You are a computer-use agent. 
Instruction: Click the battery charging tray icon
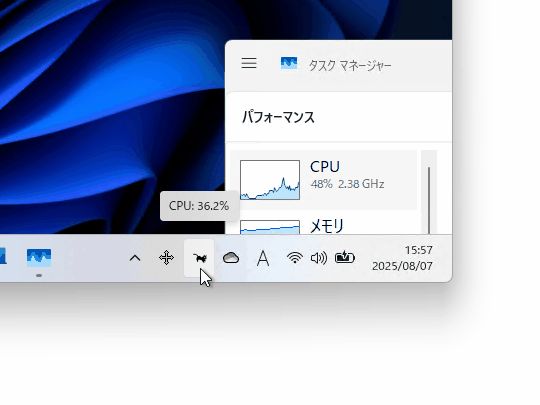[344, 258]
